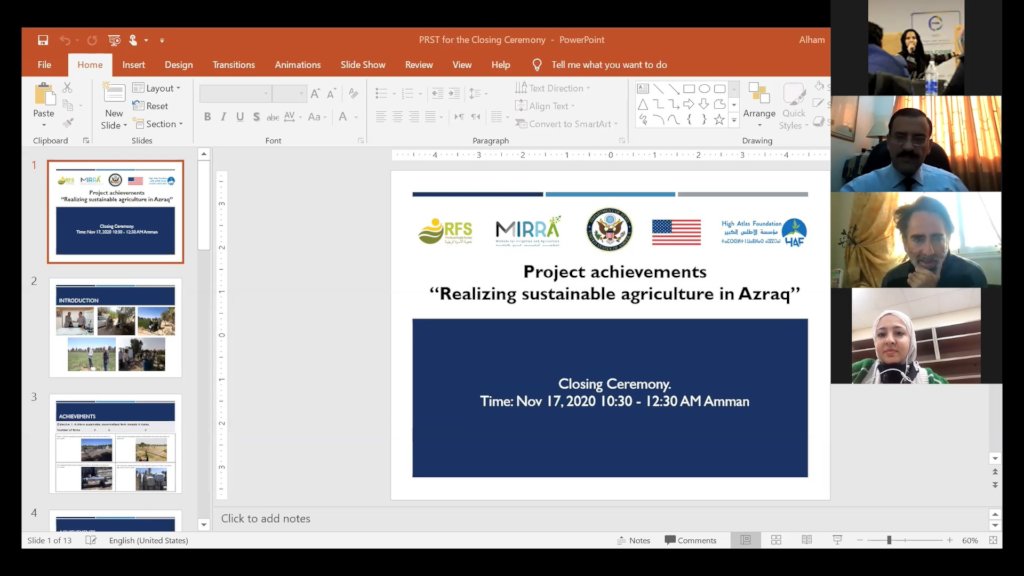Save the presentation using the Save icon
Image resolution: width=1024 pixels, height=576 pixels.
[x=42, y=40]
